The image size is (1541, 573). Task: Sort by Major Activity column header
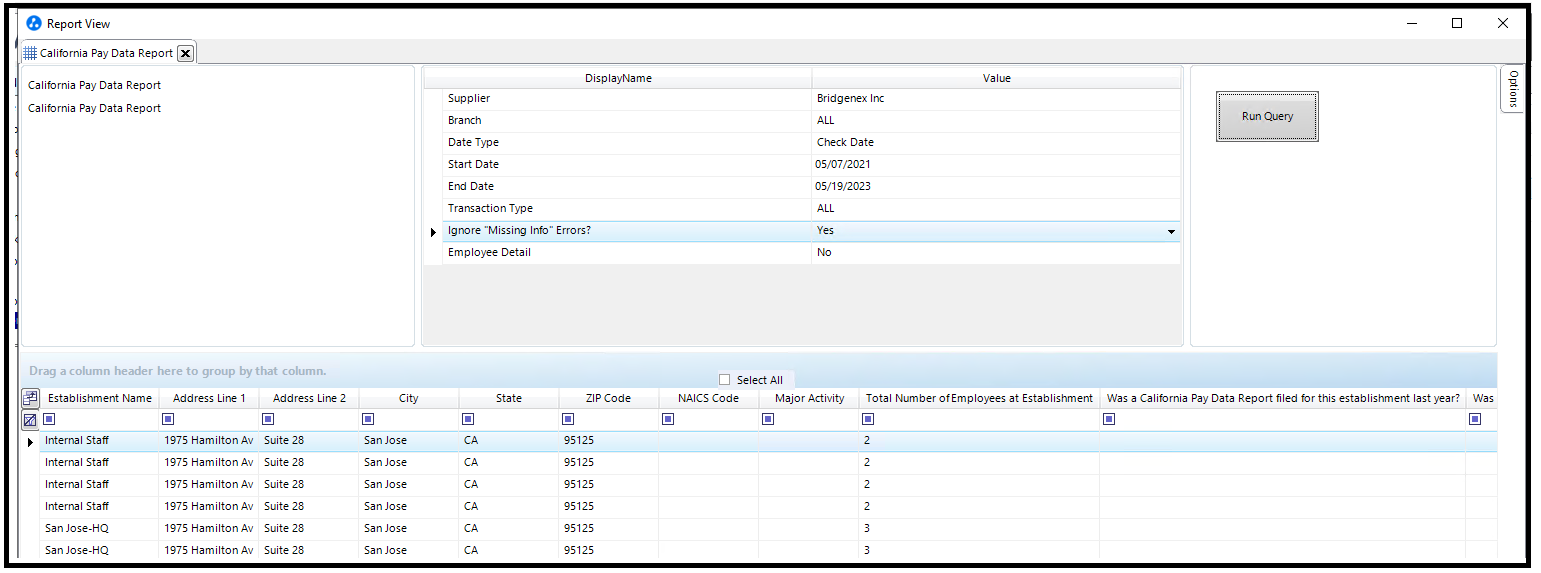809,398
